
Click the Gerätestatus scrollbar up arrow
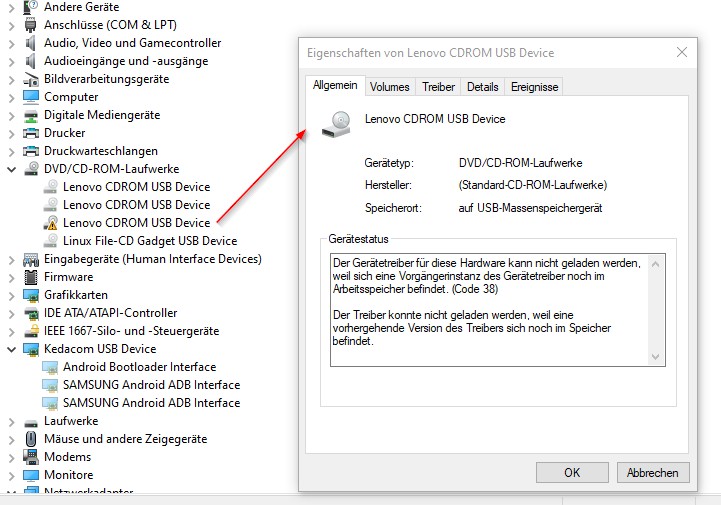(656, 264)
